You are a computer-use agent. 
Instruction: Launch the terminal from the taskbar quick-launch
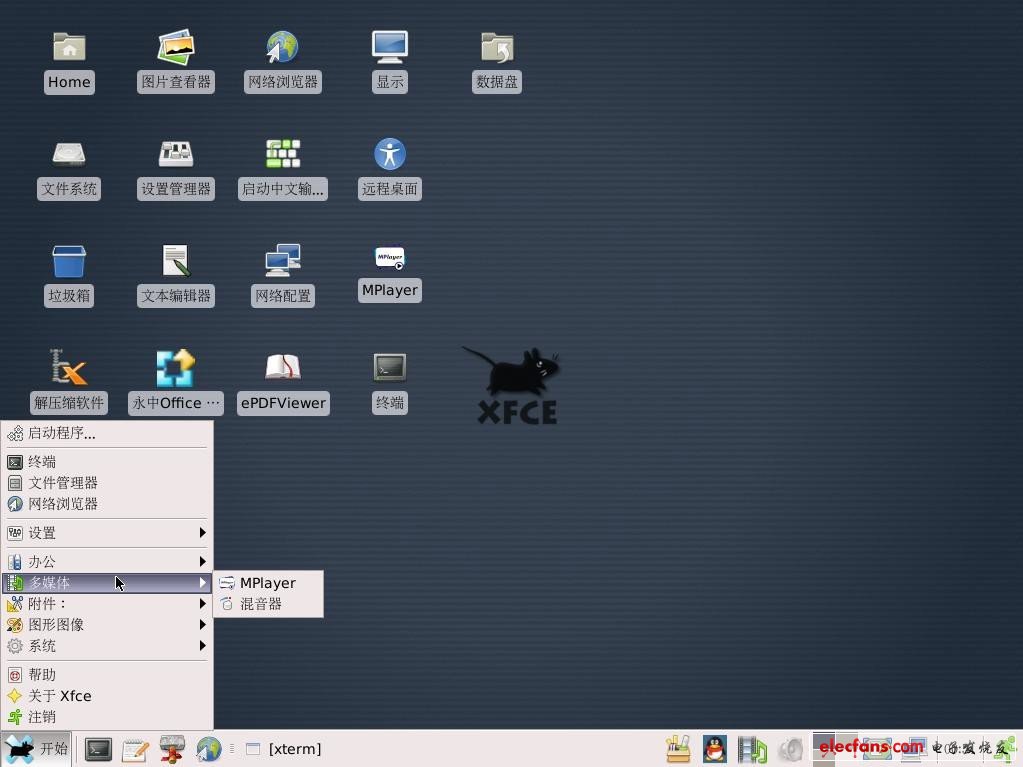click(97, 748)
